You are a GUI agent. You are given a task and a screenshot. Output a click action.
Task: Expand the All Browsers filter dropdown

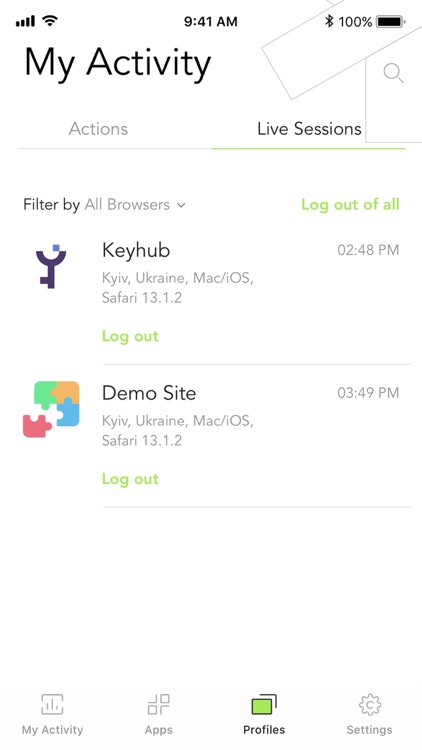(x=135, y=205)
